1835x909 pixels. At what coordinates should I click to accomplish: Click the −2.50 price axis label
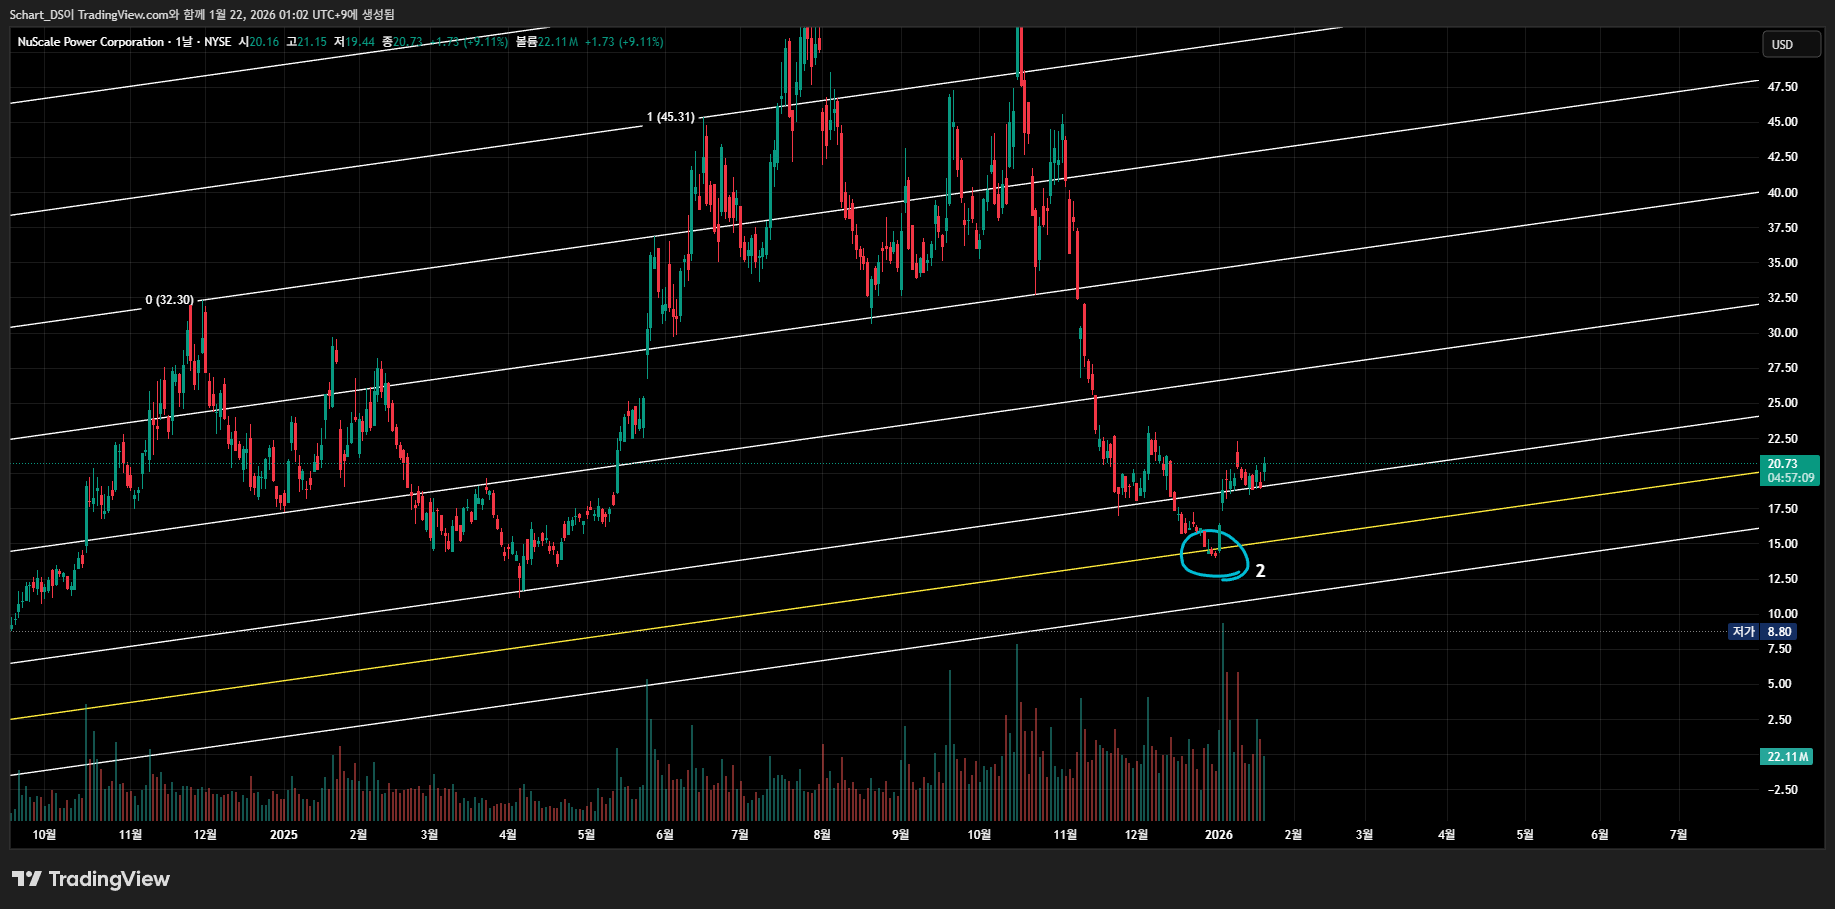1782,790
